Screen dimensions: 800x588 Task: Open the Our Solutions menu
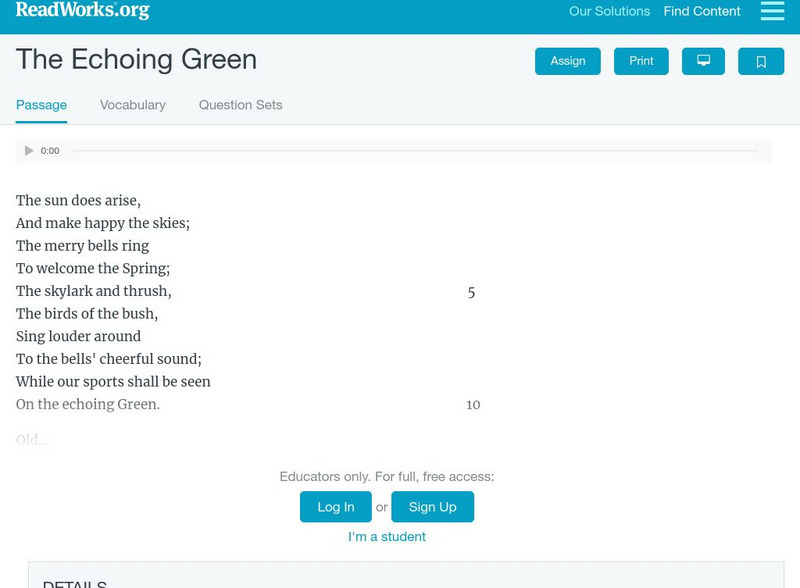tap(608, 11)
